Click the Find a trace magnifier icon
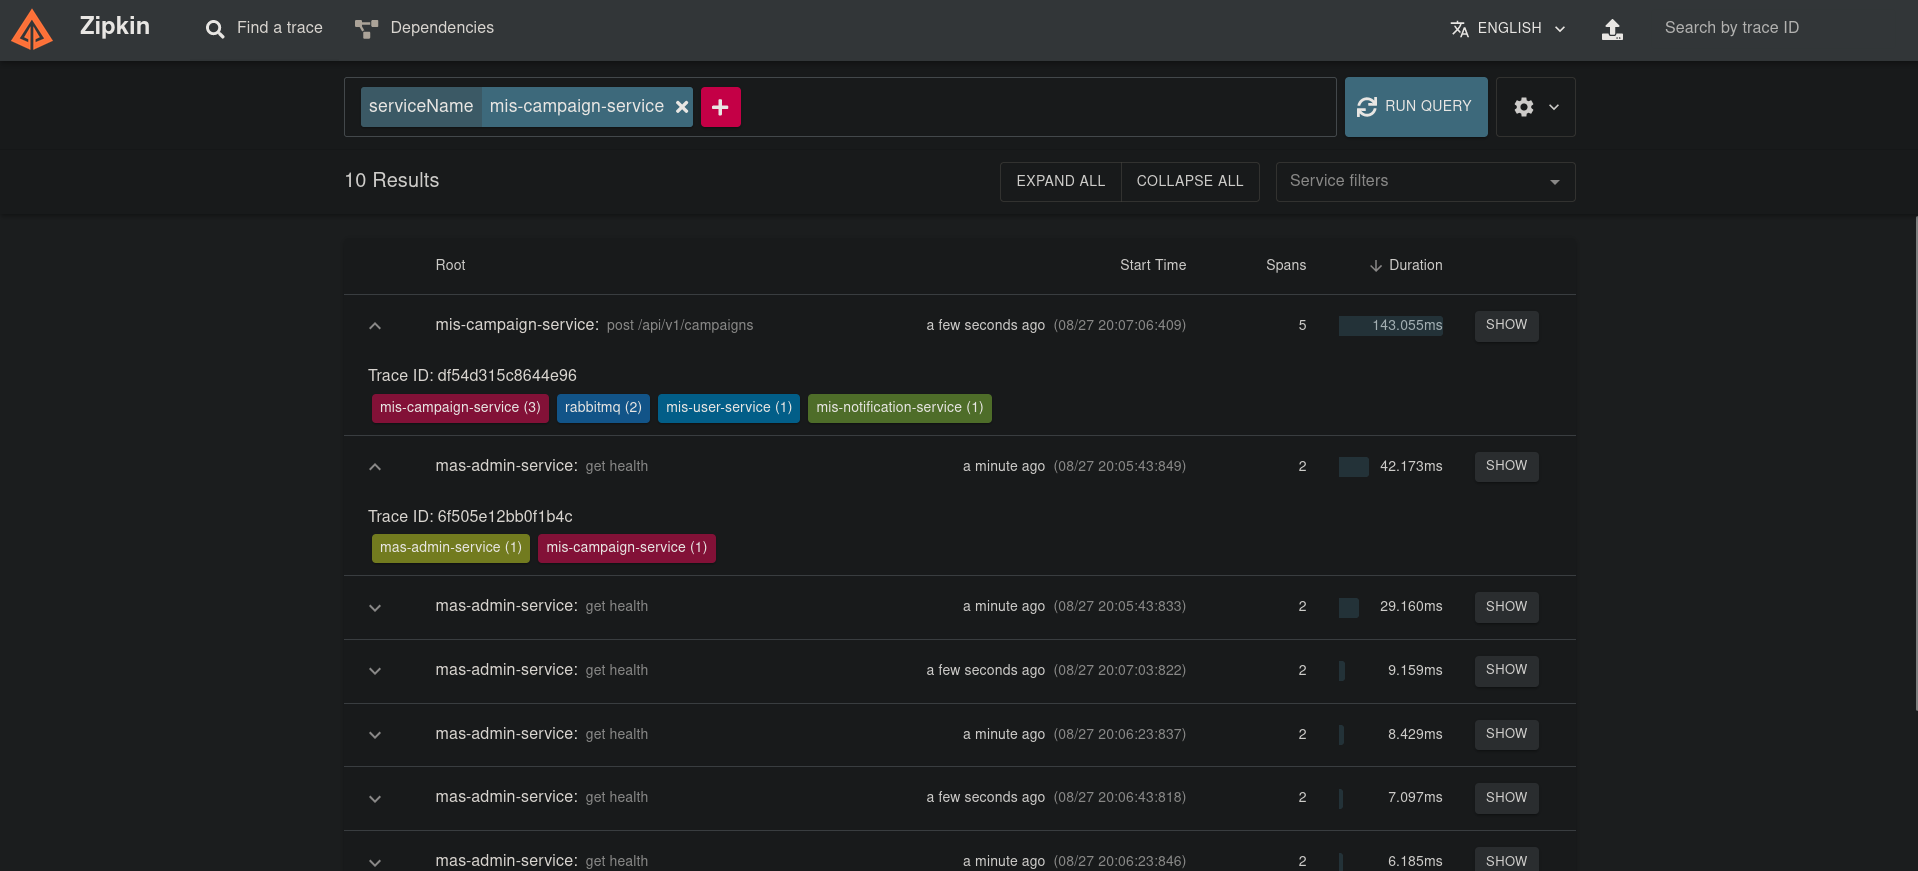 pos(215,29)
